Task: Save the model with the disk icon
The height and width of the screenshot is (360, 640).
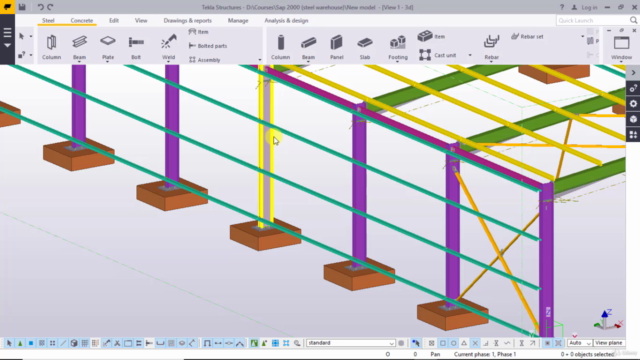Action: click(22, 7)
